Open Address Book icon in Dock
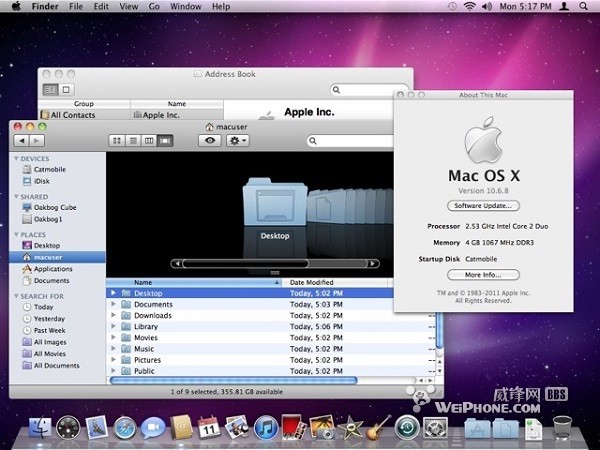 (x=181, y=427)
